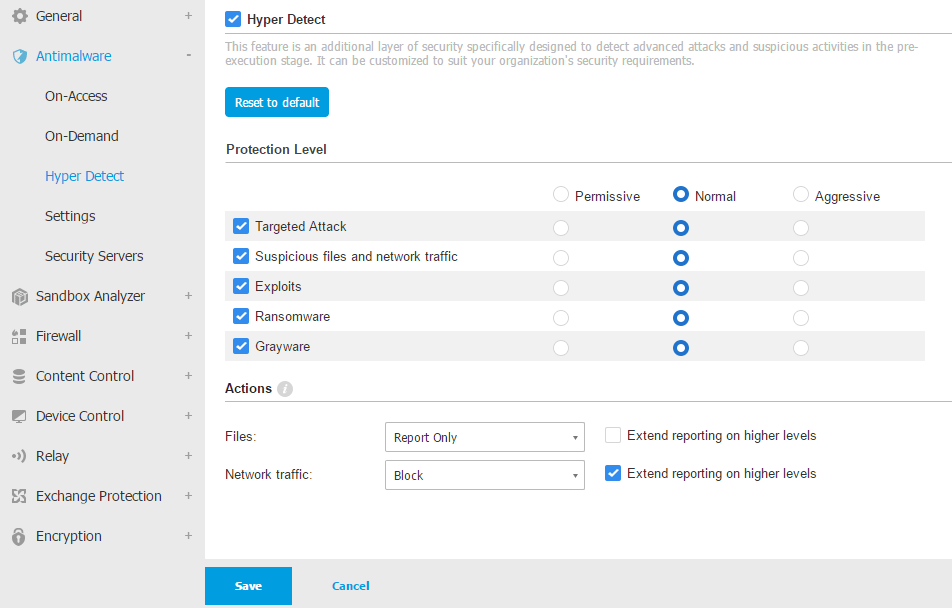Click the General gear icon
The image size is (952, 608).
[19, 16]
